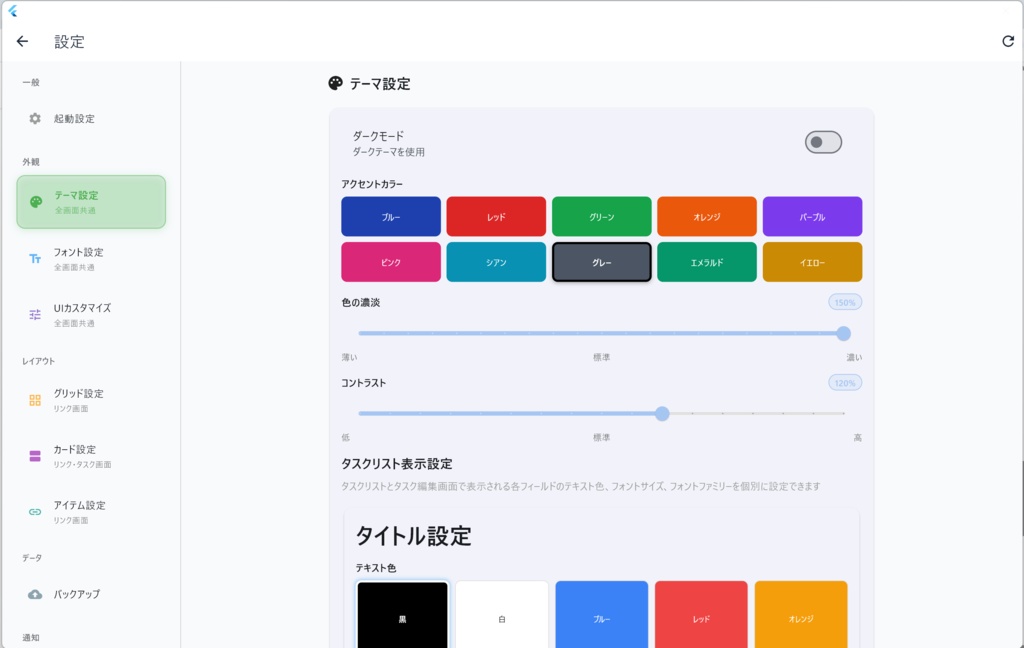This screenshot has height=648, width=1024.
Task: Select the ピンク accent color
Action: pos(390,262)
